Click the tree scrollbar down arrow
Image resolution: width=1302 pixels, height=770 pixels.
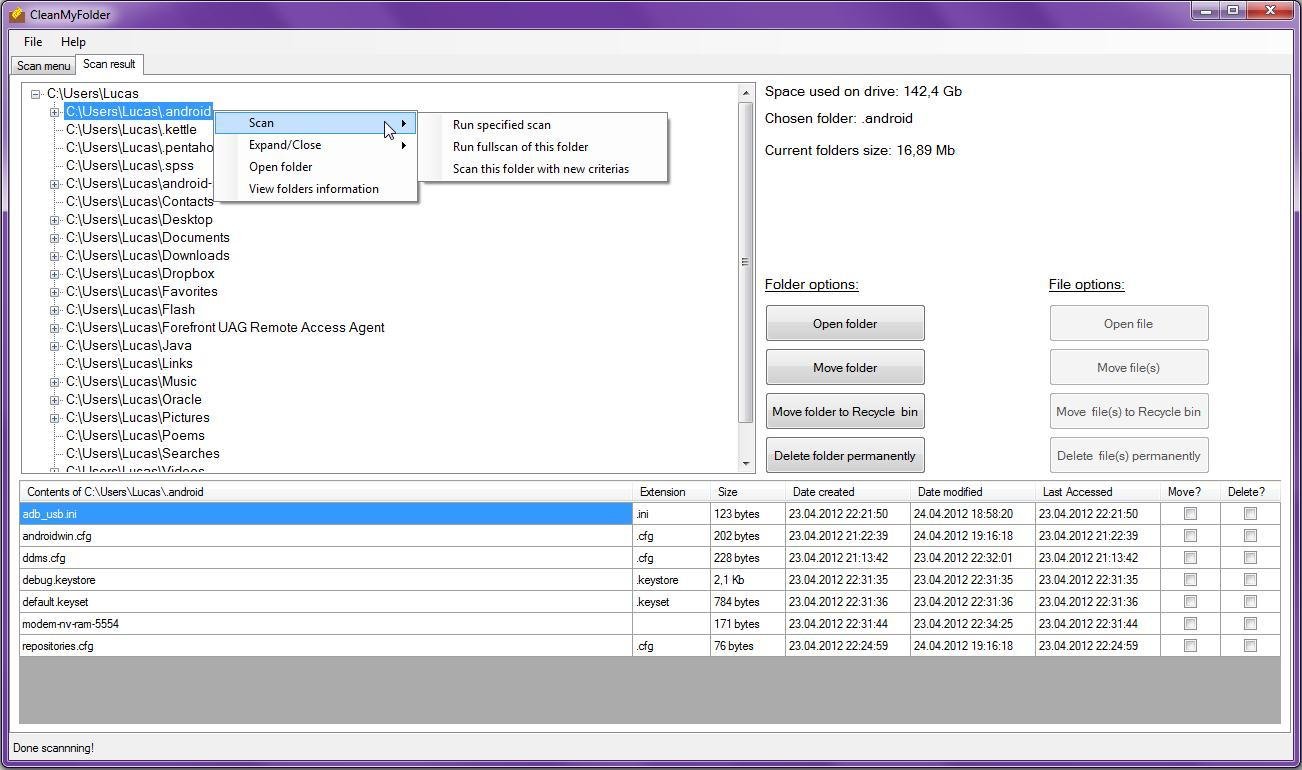[x=745, y=464]
